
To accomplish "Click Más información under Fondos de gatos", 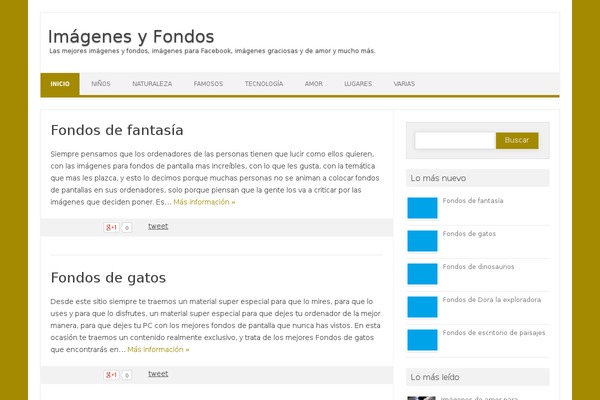I will tap(158, 349).
